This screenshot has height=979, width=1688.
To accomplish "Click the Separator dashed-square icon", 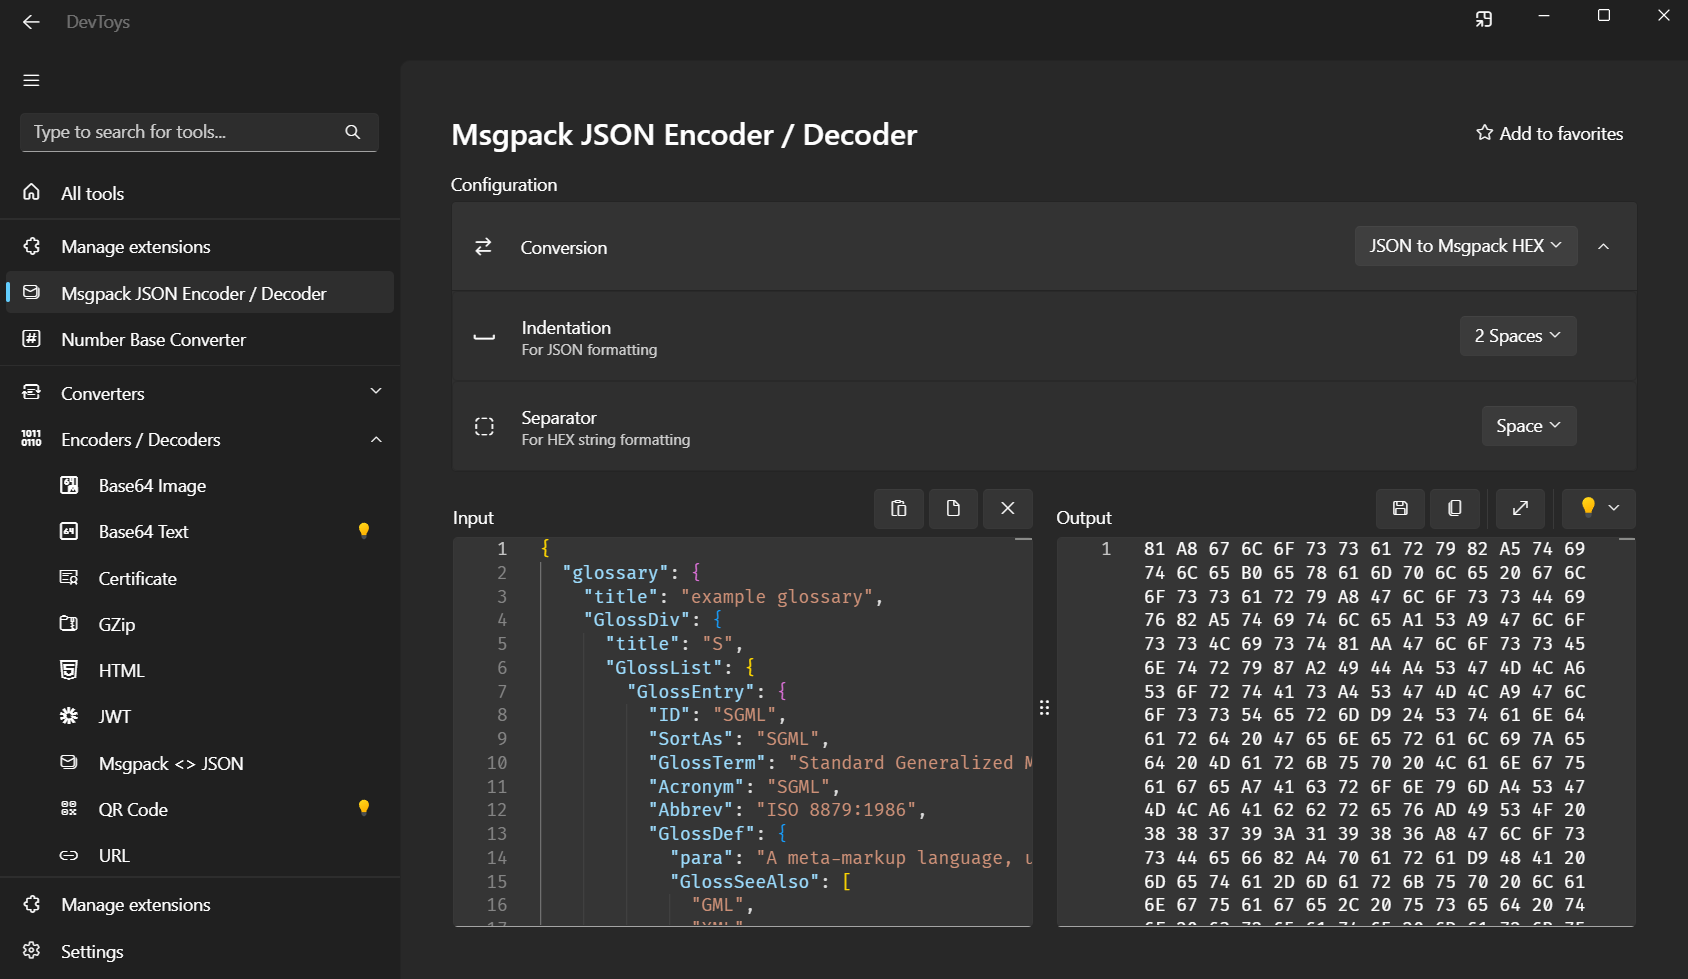I will [x=484, y=426].
